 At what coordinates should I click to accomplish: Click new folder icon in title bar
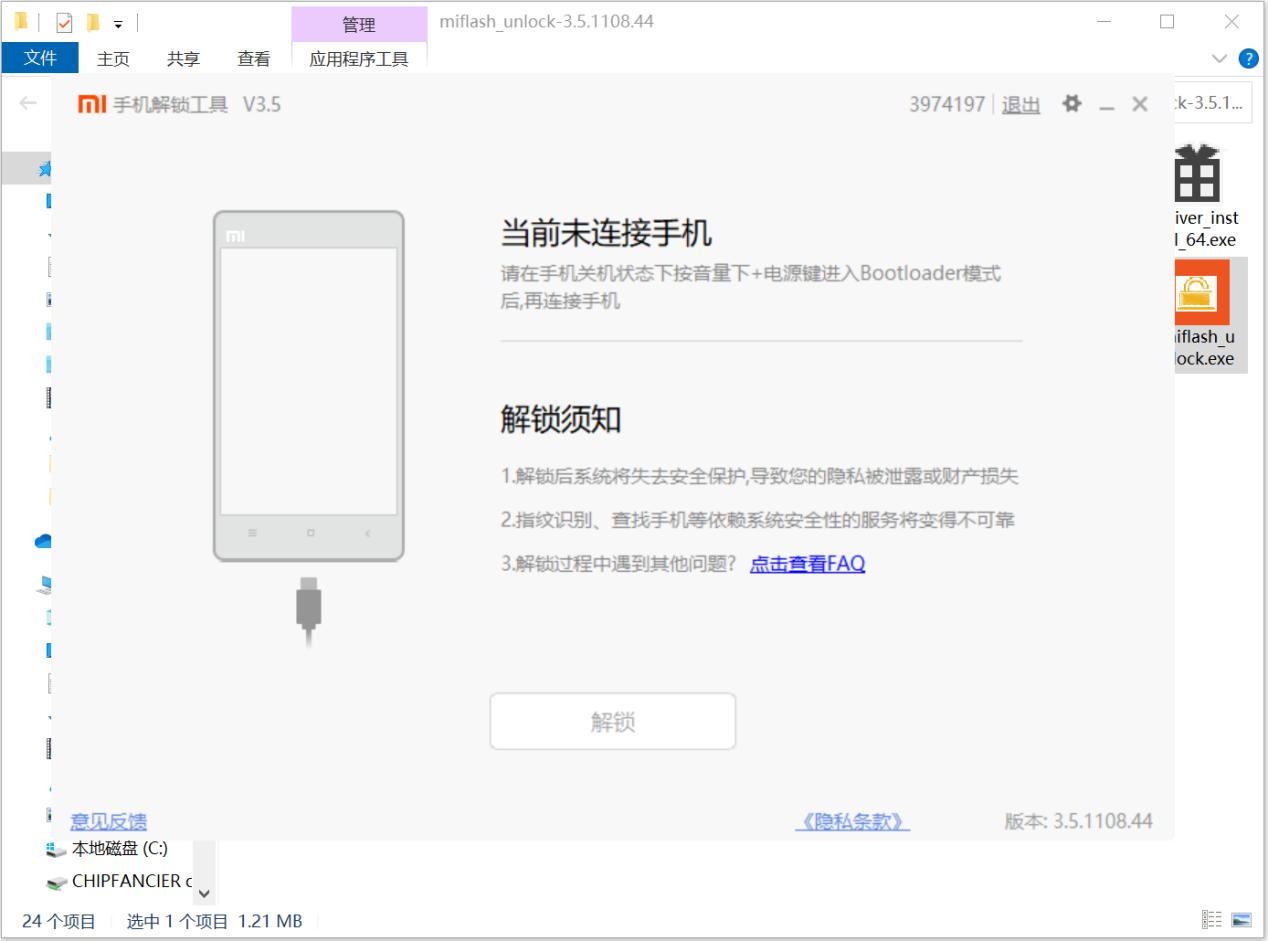click(x=93, y=22)
